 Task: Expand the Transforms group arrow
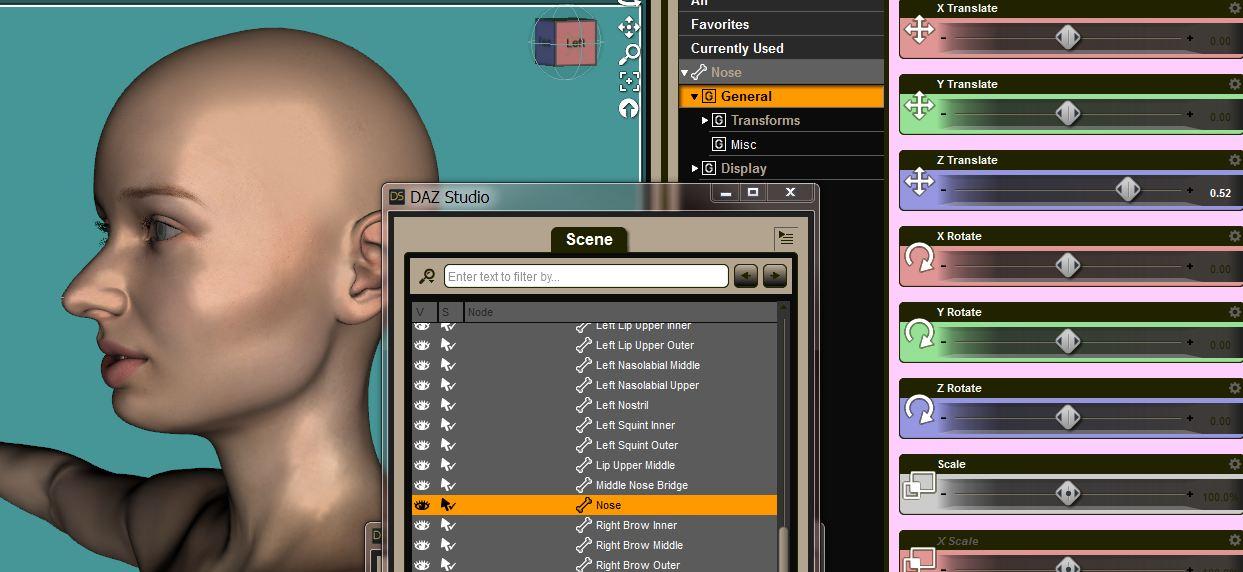click(x=705, y=120)
